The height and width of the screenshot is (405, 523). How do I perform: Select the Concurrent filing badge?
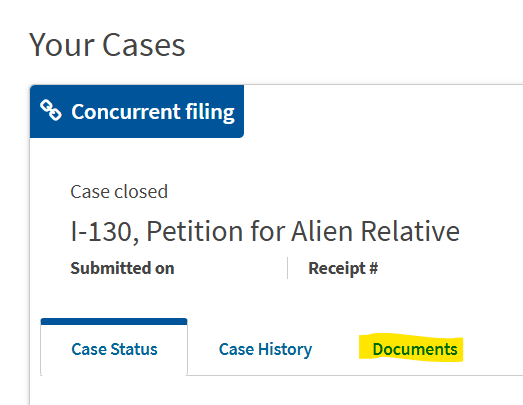[137, 111]
